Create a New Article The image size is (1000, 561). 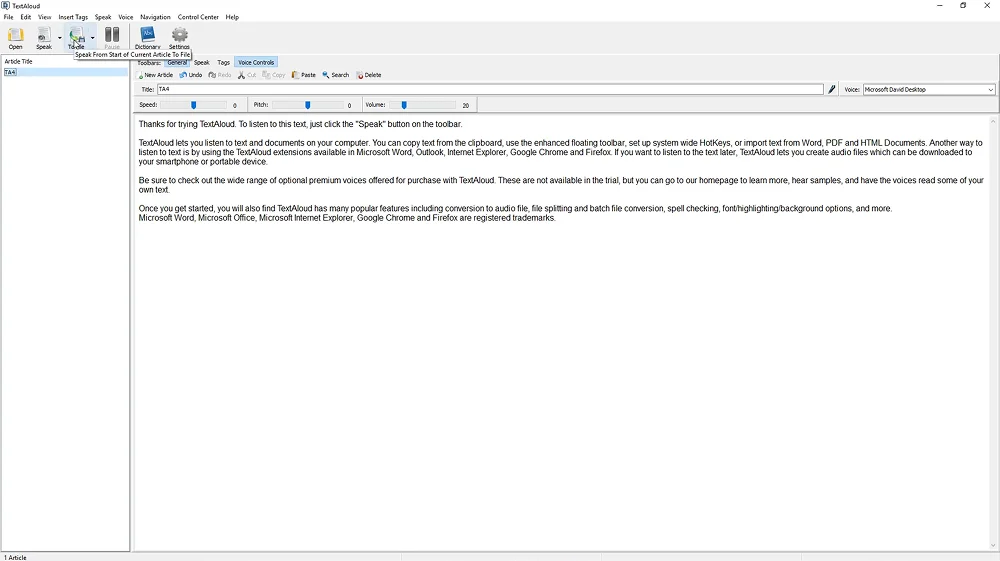pos(155,75)
